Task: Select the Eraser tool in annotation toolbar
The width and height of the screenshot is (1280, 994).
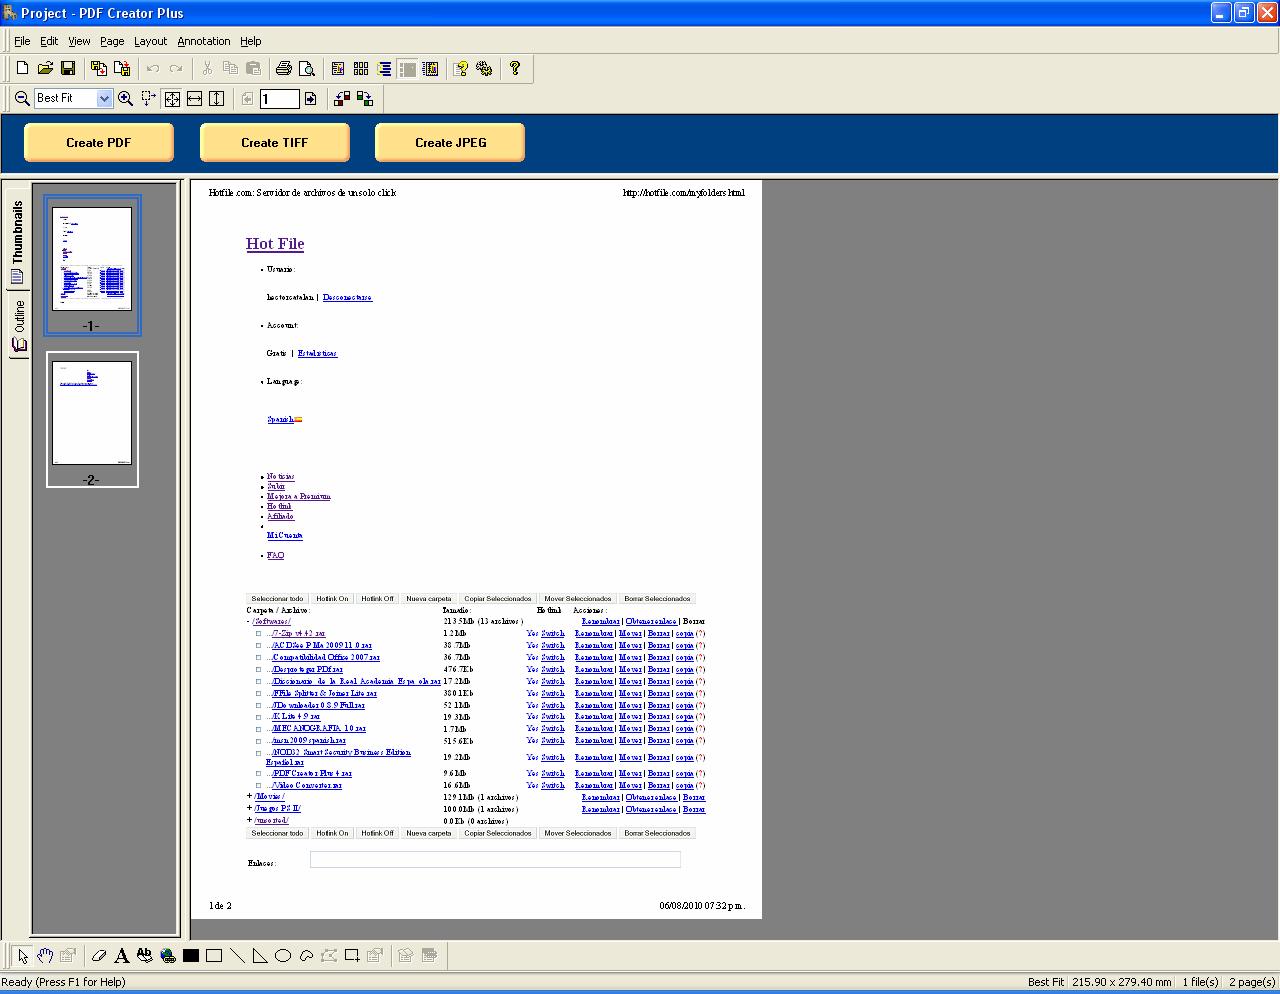Action: coord(99,955)
